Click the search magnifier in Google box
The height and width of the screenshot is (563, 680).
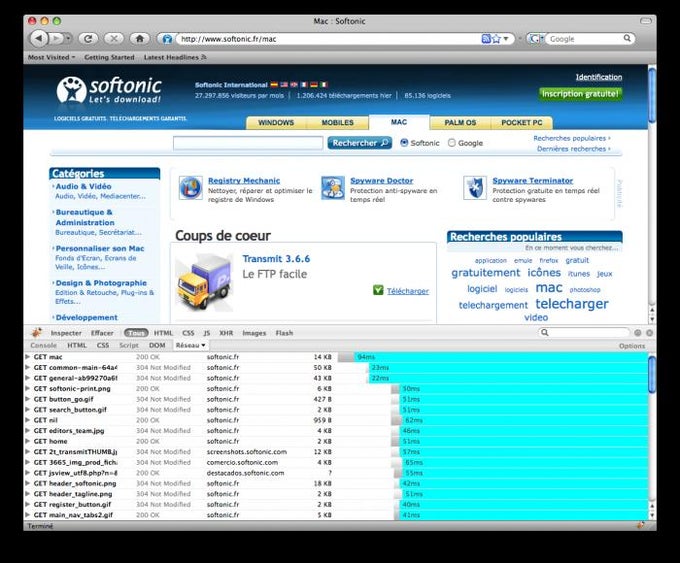627,38
